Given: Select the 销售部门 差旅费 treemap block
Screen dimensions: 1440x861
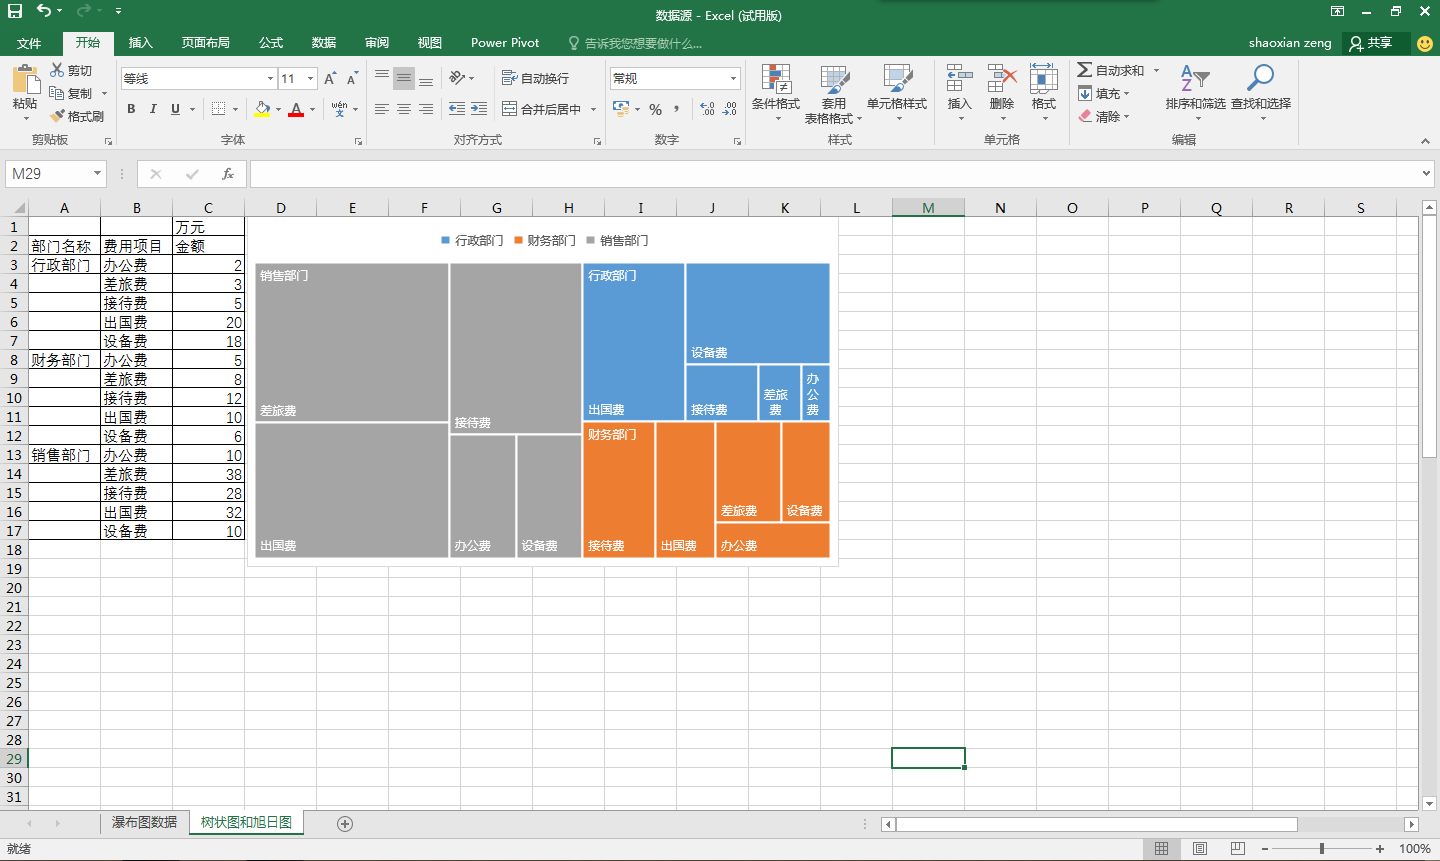Looking at the screenshot, I should coord(352,342).
